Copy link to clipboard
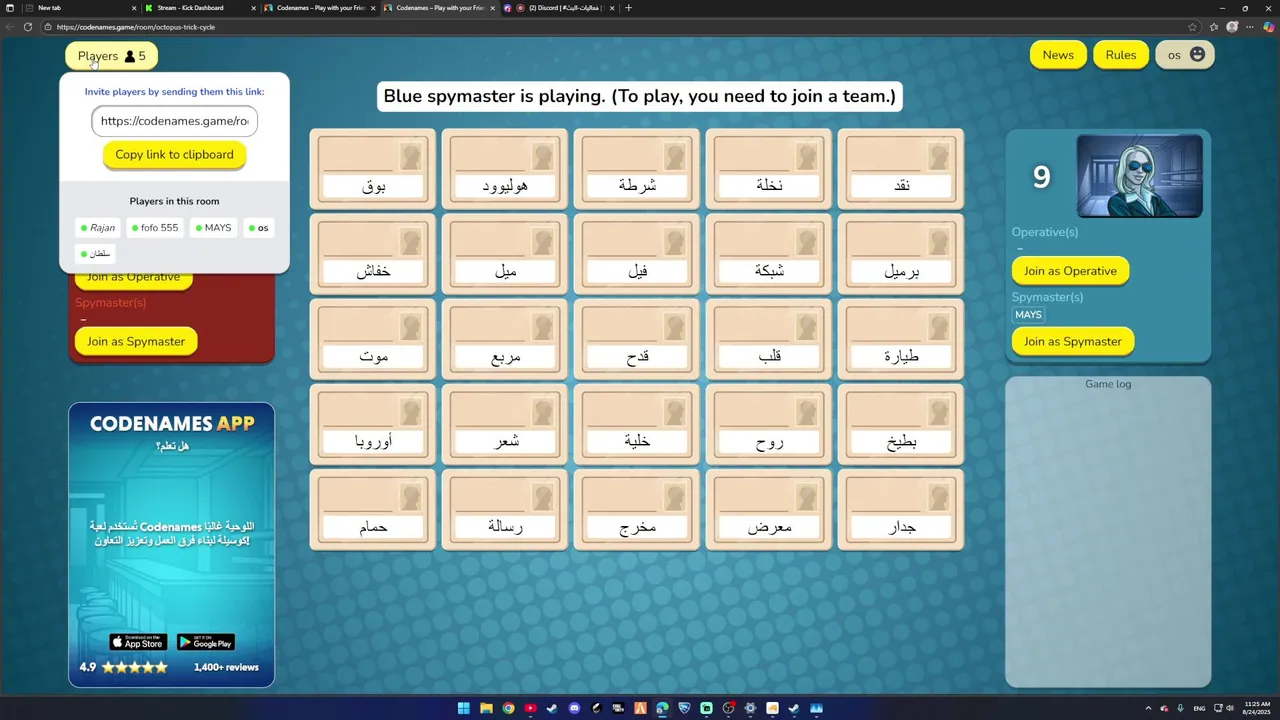The image size is (1280, 720). coord(174,155)
